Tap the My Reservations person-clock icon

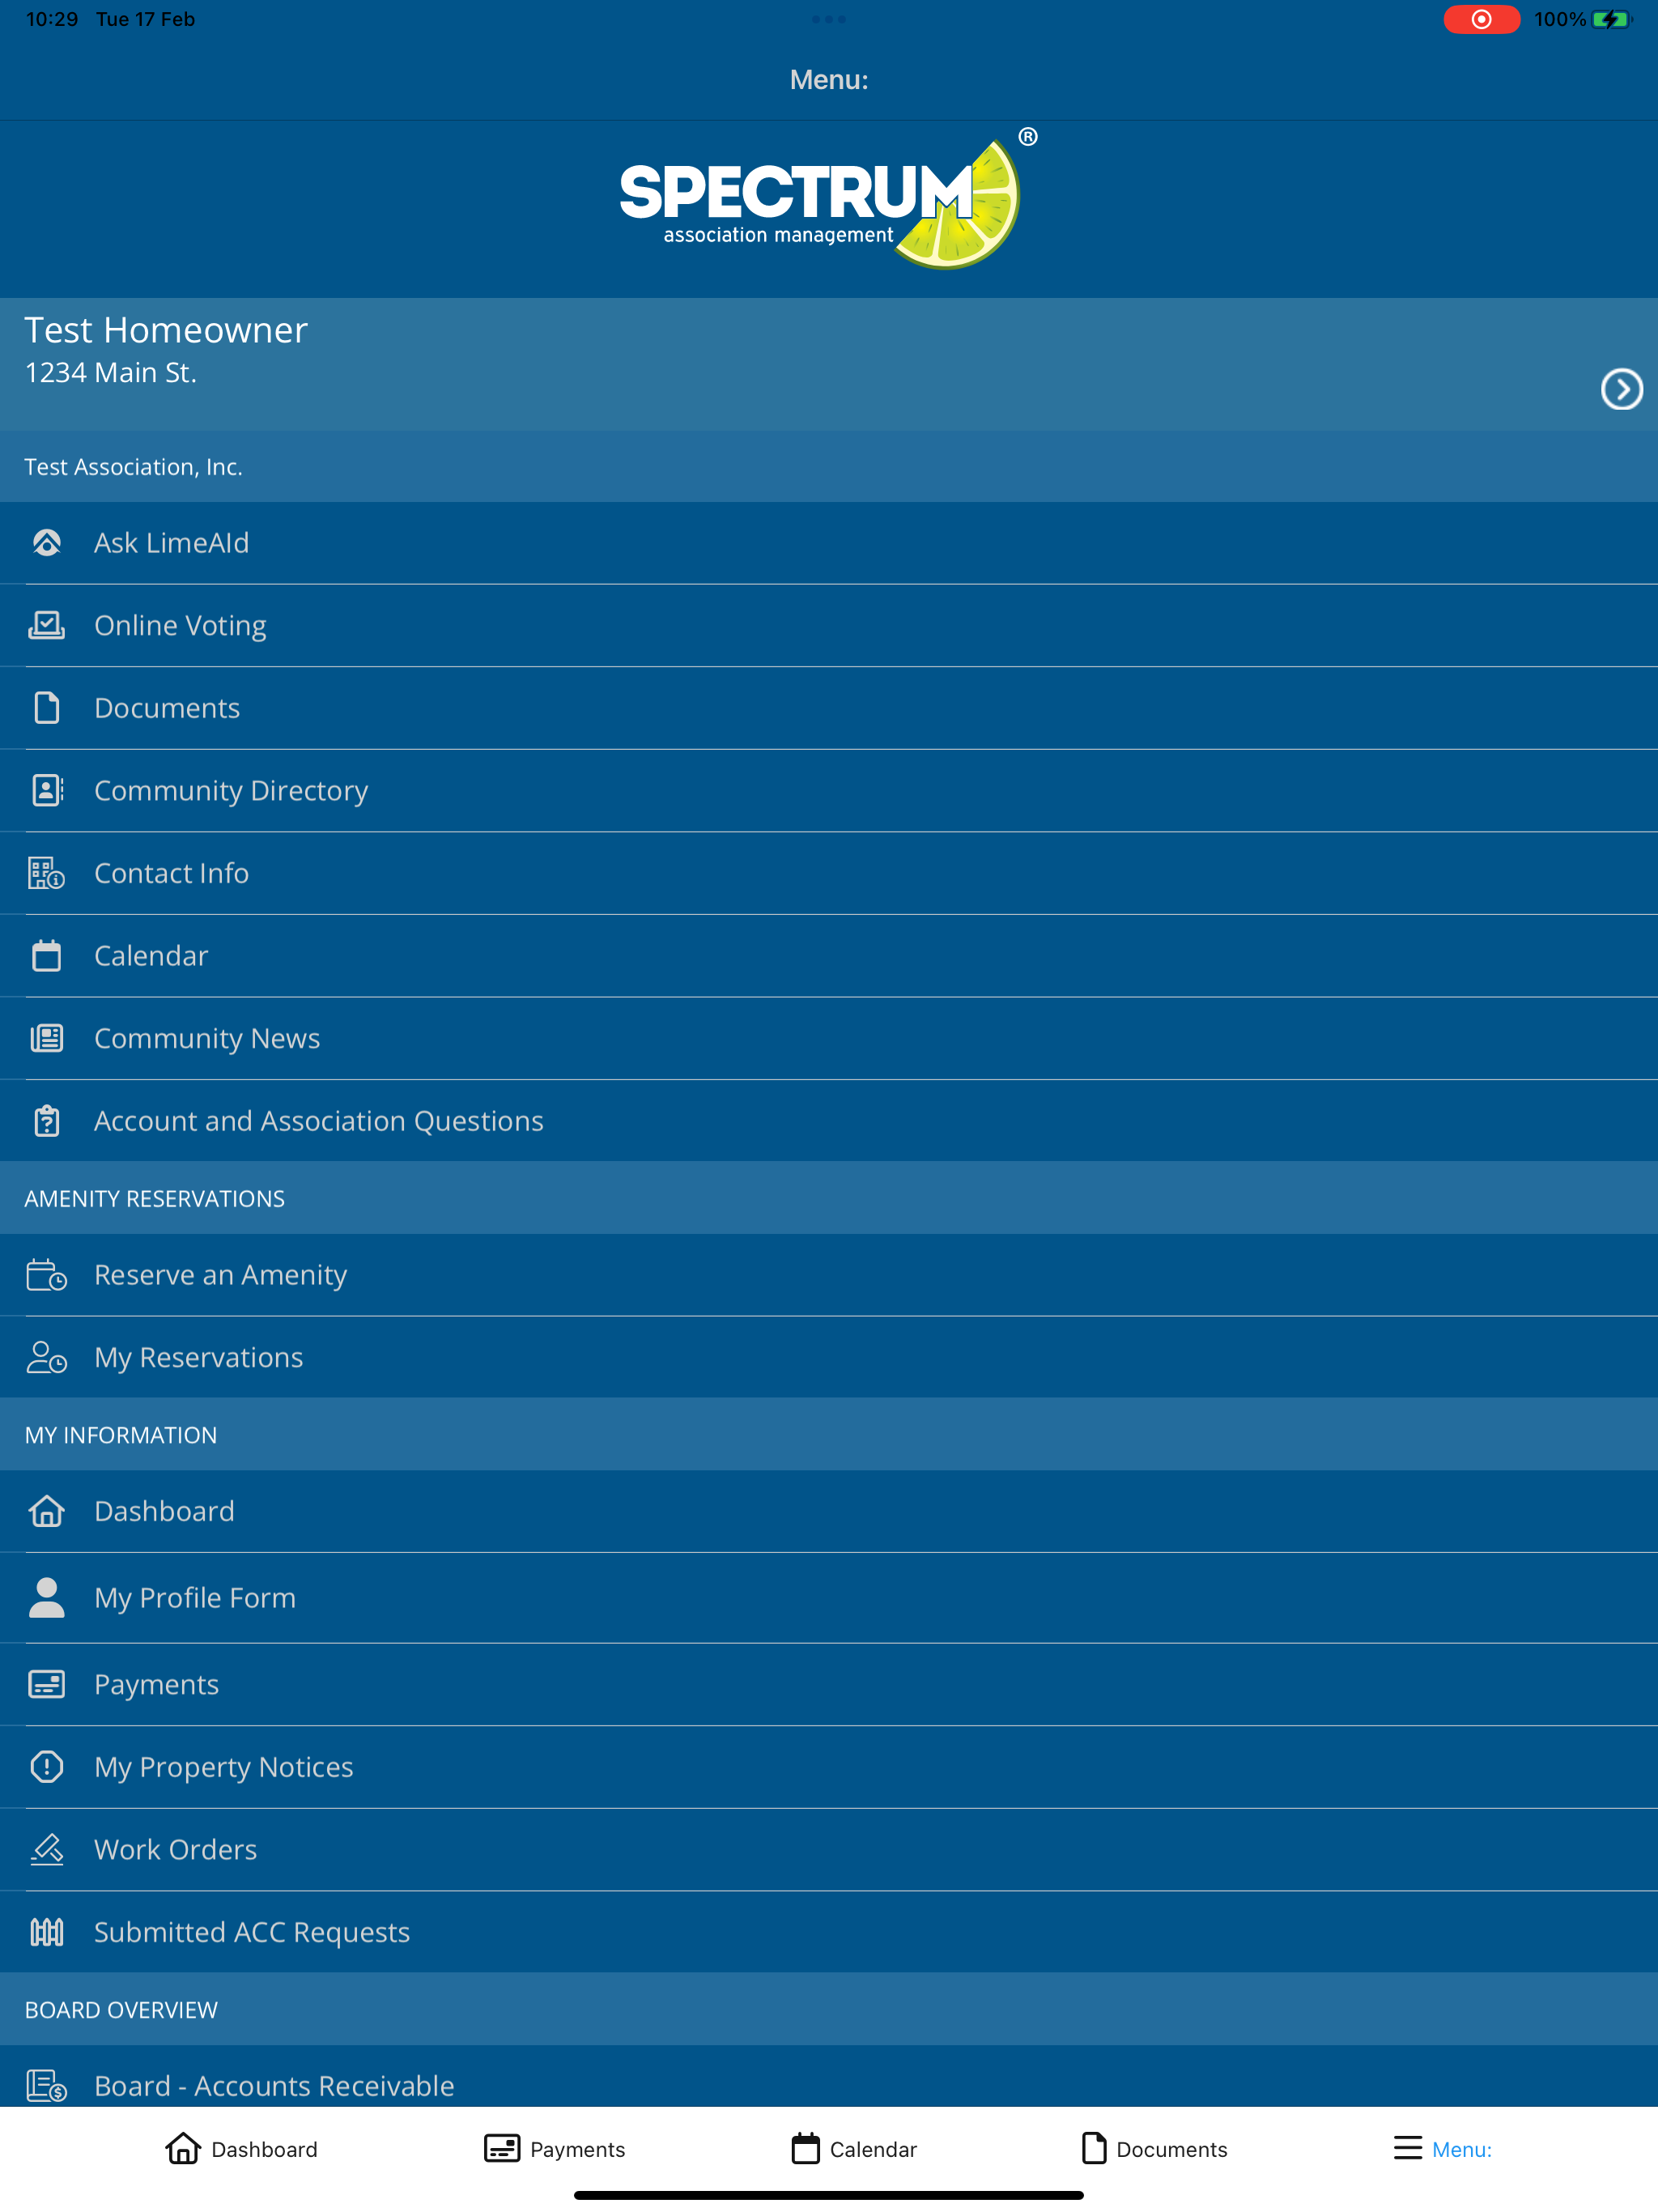click(x=47, y=1358)
